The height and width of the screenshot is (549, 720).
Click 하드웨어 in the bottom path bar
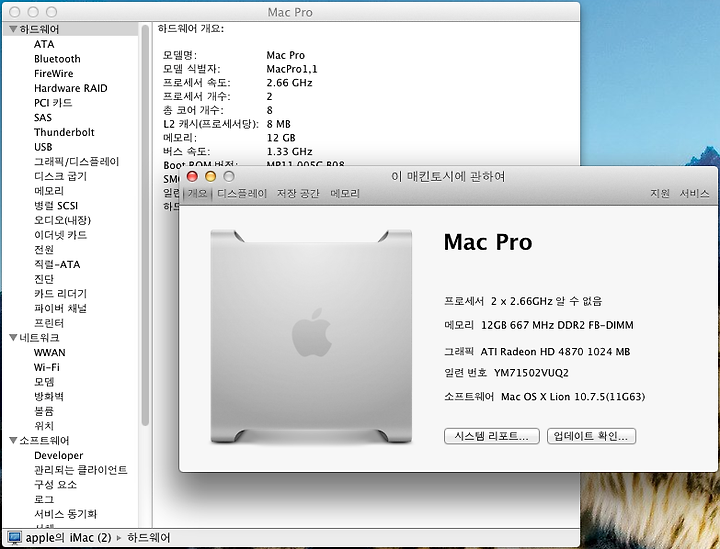point(148,538)
